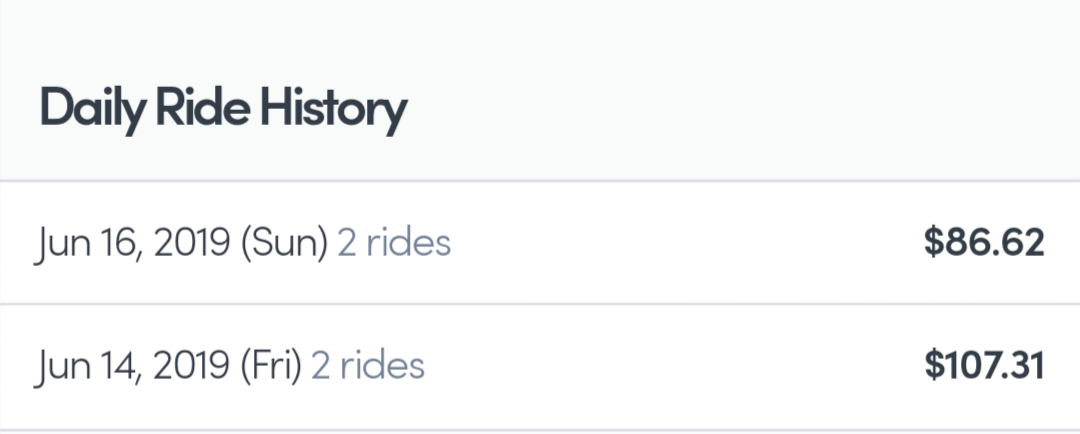
Task: Click the empty middle of the Jun 16 row
Action: pos(680,243)
